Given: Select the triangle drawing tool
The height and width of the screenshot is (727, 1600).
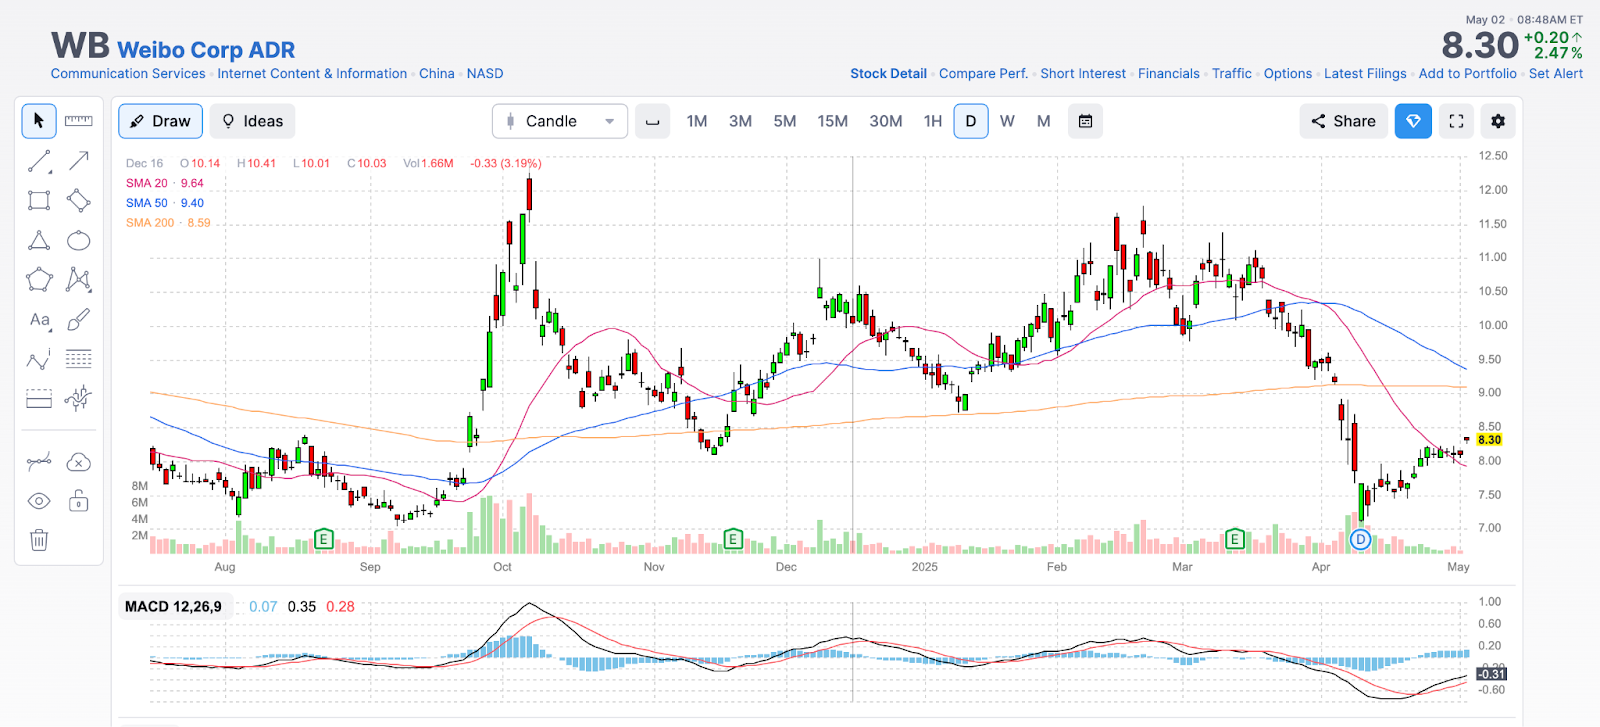Looking at the screenshot, I should 39,241.
